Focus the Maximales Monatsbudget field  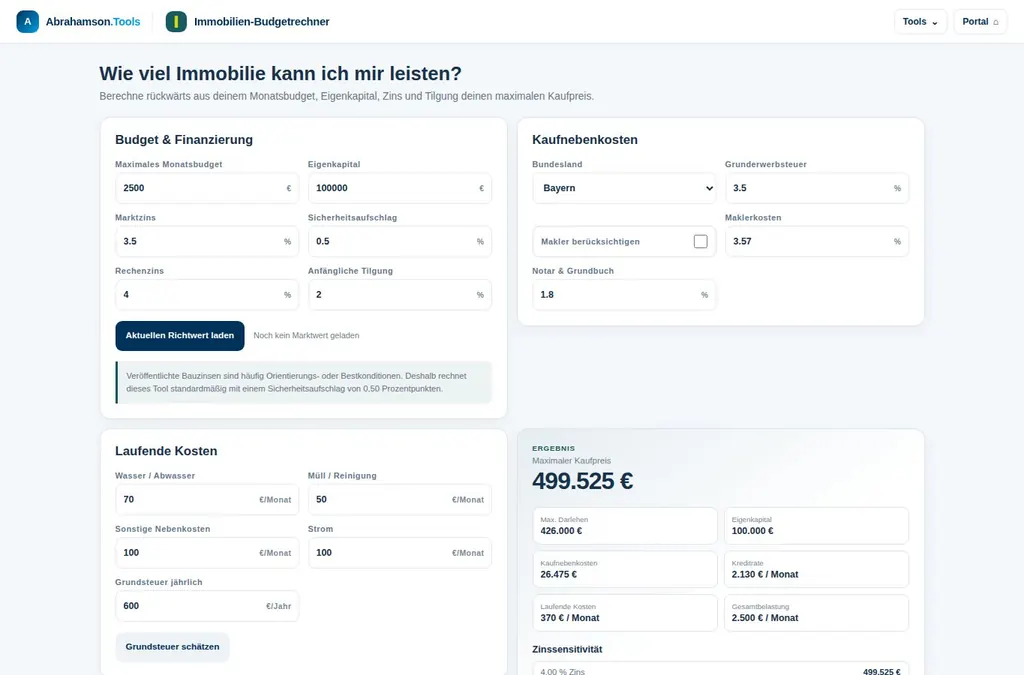pos(207,188)
